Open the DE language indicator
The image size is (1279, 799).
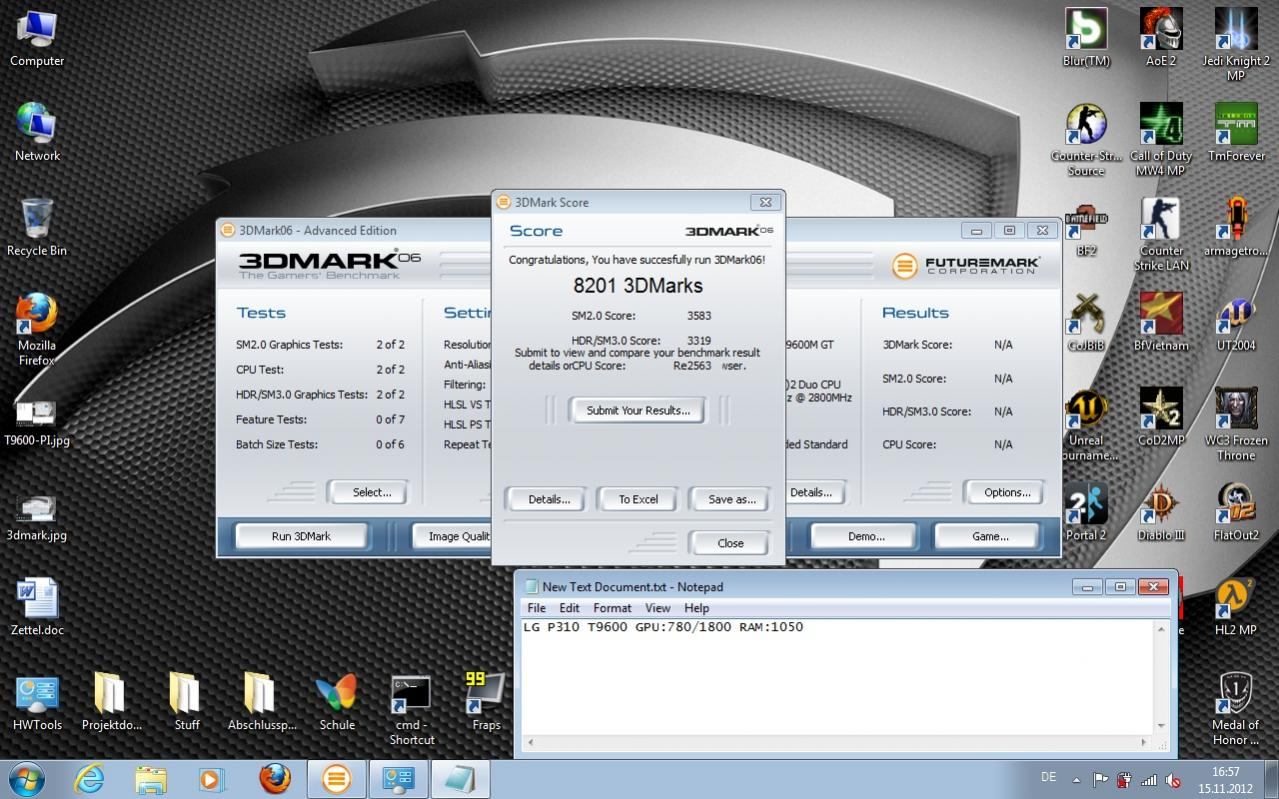[x=1048, y=777]
